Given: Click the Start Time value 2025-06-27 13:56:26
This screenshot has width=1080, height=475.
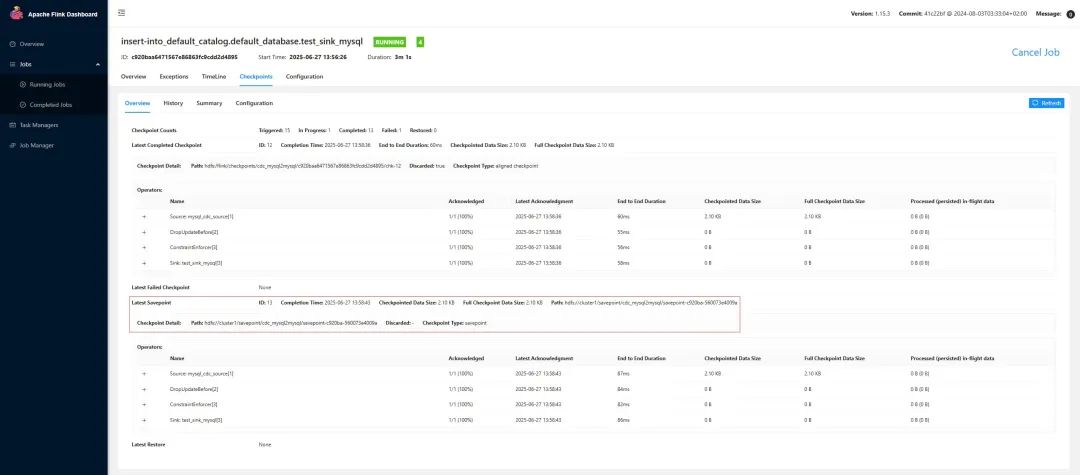Looking at the screenshot, I should pos(318,57).
